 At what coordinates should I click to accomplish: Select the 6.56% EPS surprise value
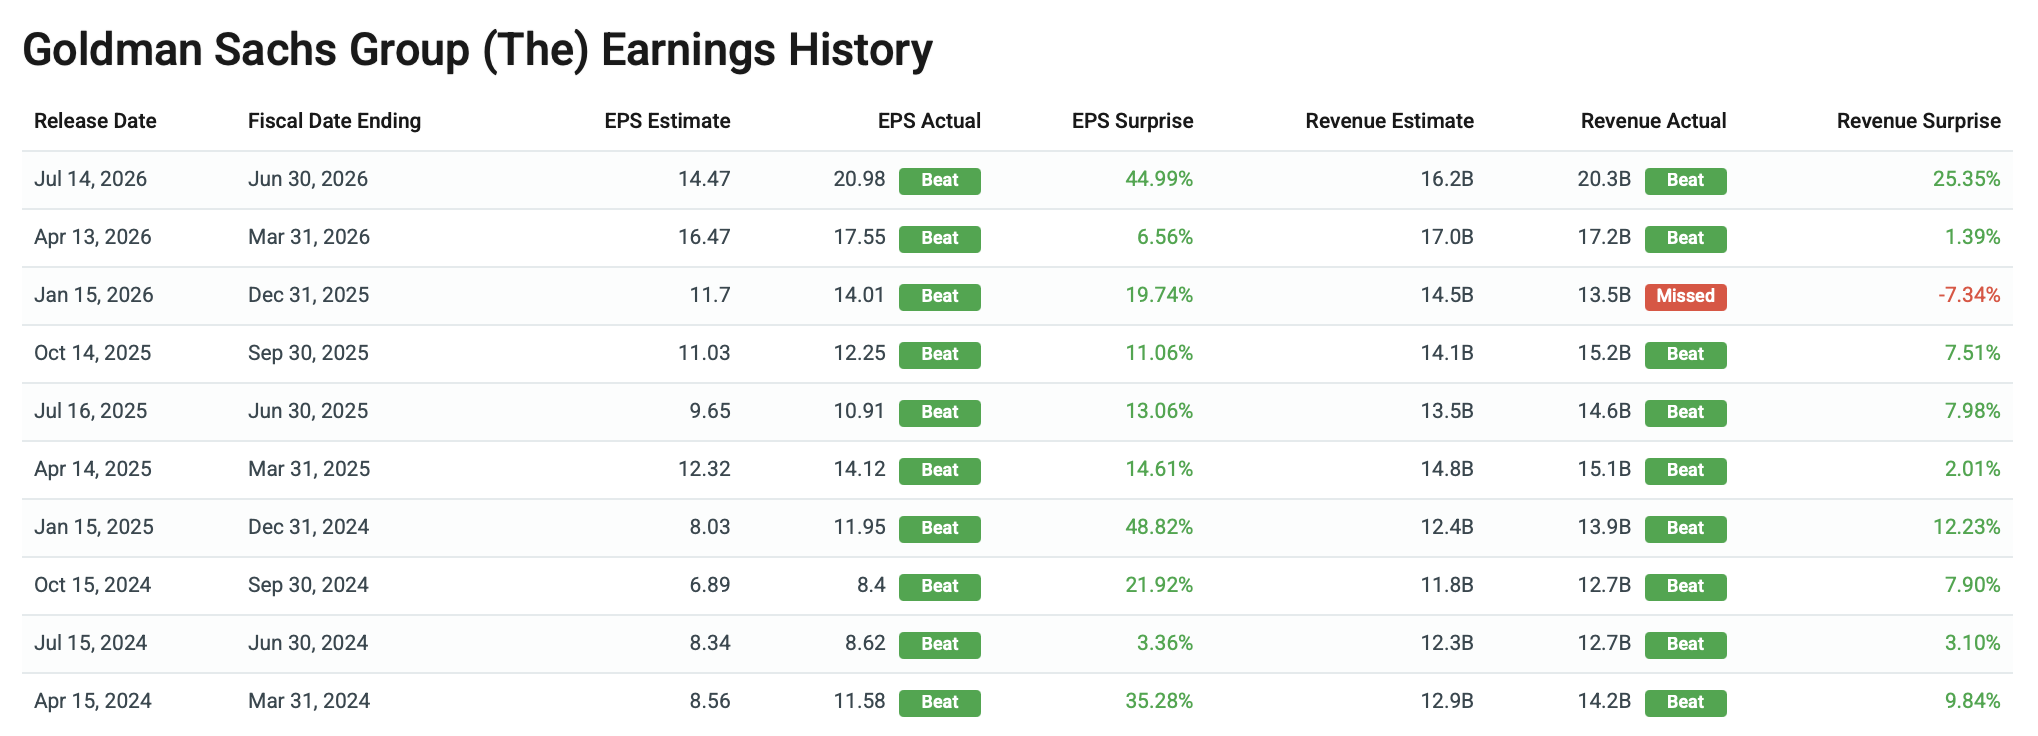(1165, 237)
